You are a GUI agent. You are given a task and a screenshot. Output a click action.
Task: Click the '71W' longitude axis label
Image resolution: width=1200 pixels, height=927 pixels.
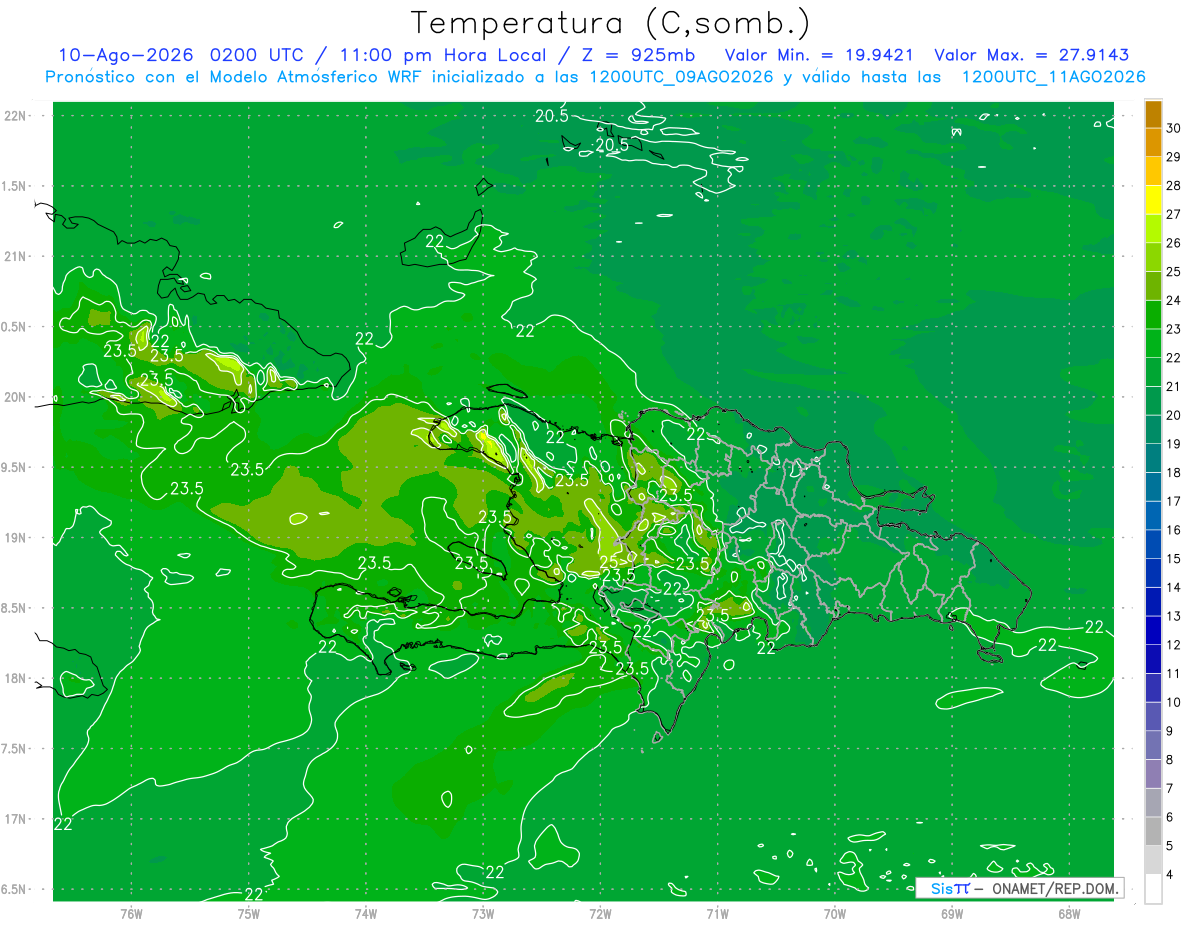click(x=717, y=914)
